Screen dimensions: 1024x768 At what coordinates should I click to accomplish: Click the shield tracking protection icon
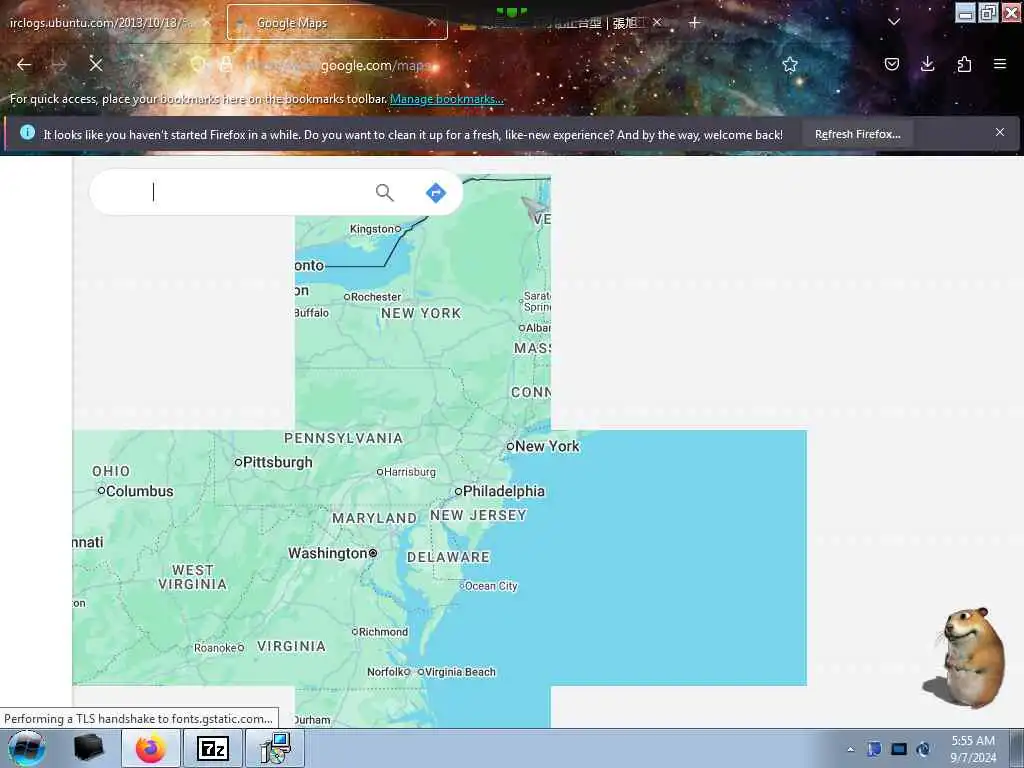(198, 64)
